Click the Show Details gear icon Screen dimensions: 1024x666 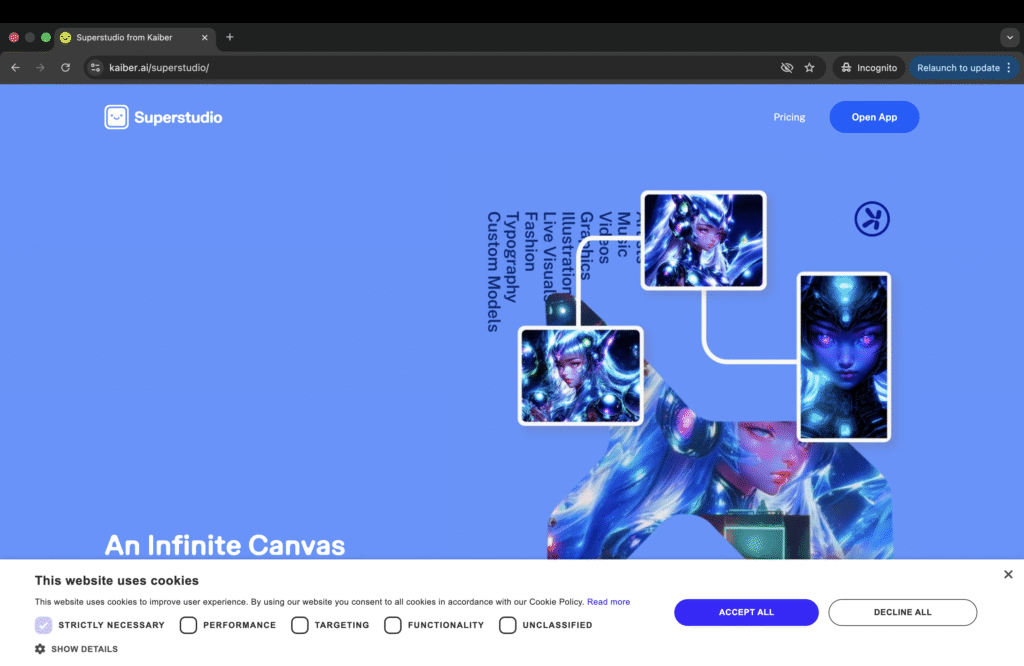coord(40,649)
